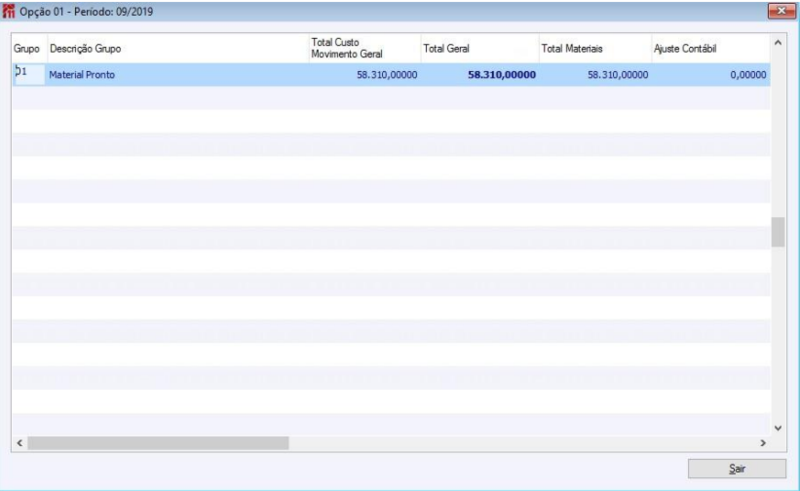The height and width of the screenshot is (491, 800).
Task: Click the Total Materiais column header
Action: click(595, 48)
